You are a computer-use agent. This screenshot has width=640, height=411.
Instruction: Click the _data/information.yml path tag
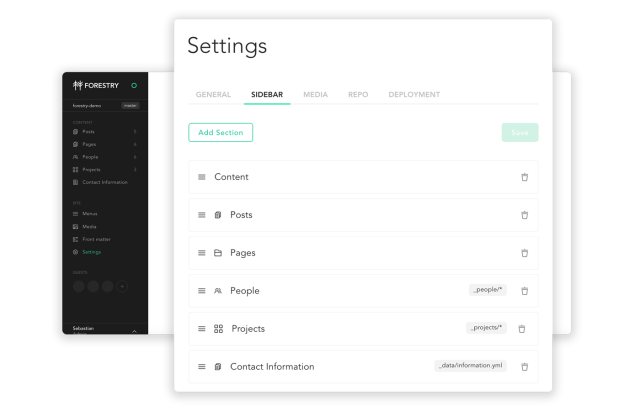[470, 366]
